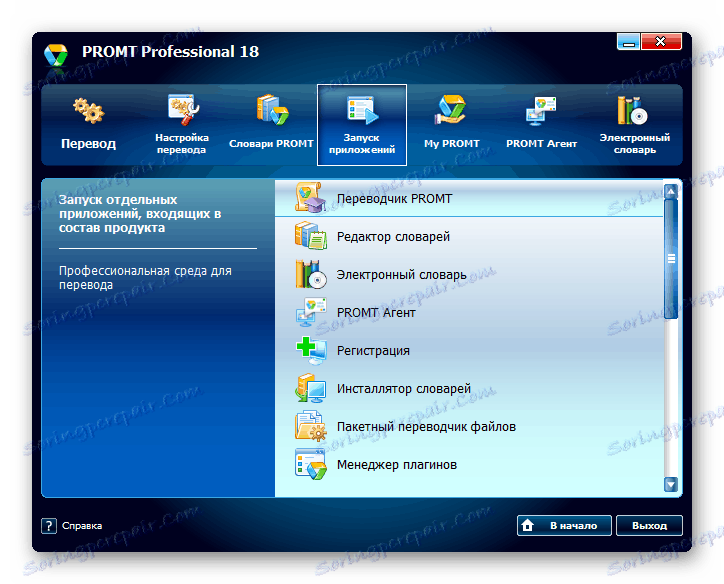Open the Словари PROMT tab label
The image size is (724, 584).
point(271,144)
